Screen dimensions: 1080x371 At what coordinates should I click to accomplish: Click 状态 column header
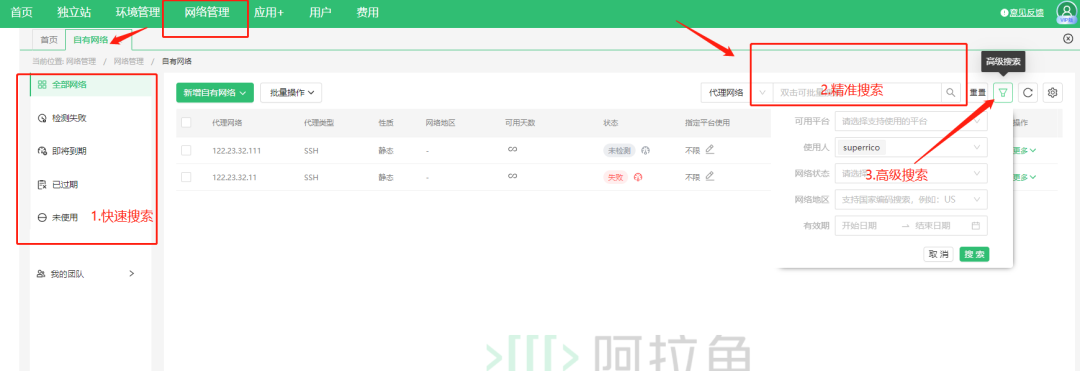pos(610,123)
